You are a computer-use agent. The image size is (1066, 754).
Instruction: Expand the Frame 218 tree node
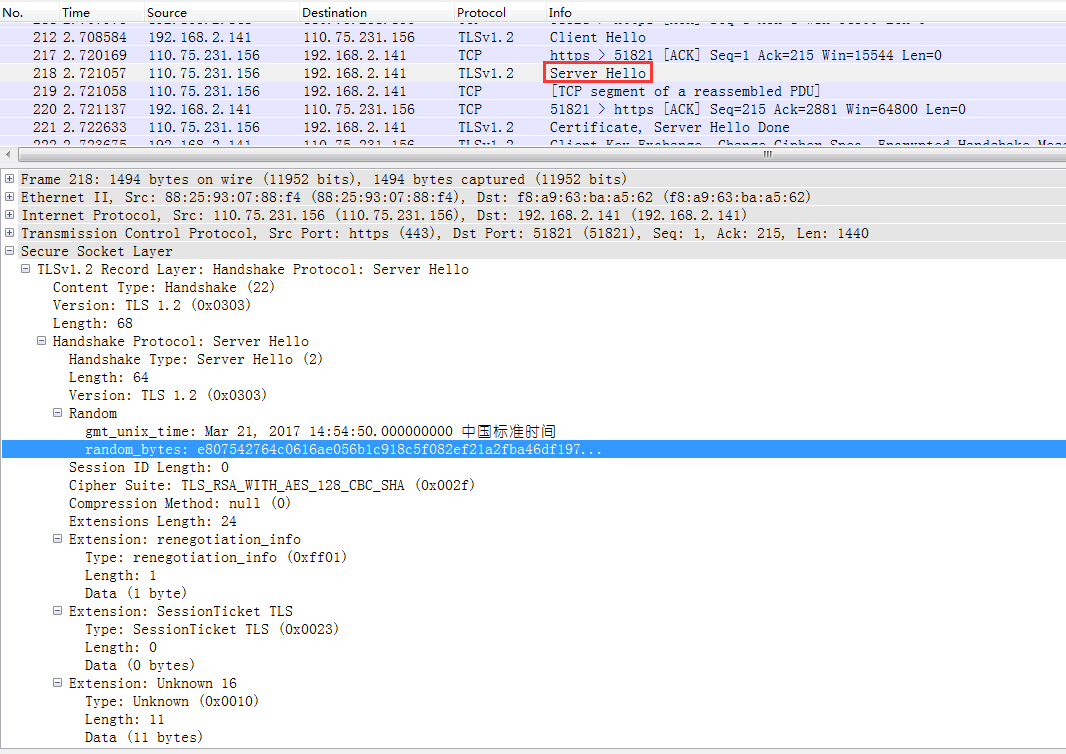[x=10, y=179]
